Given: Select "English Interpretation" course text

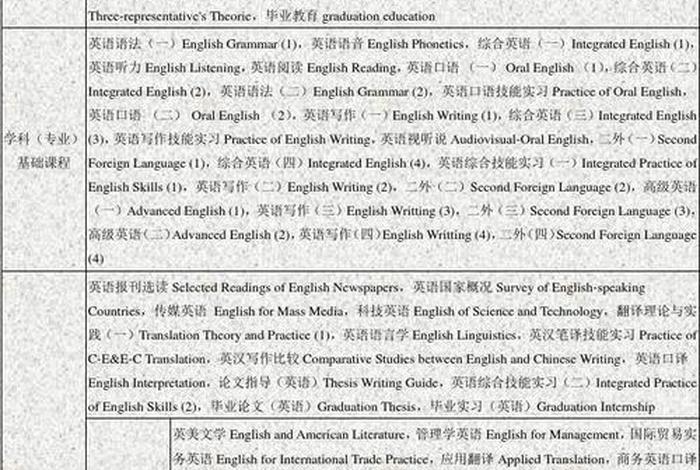Looking at the screenshot, I should coord(146,383).
